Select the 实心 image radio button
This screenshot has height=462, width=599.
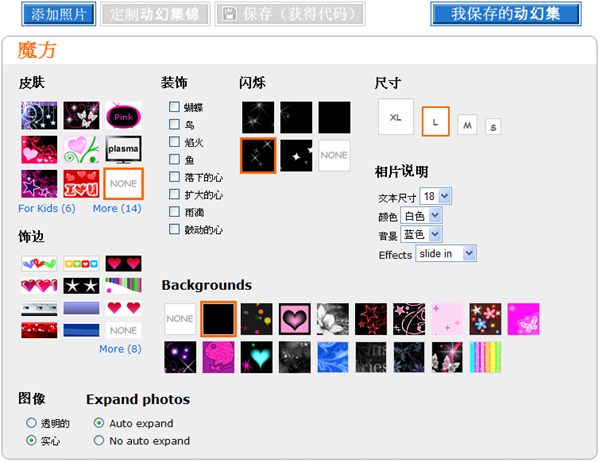coord(31,441)
